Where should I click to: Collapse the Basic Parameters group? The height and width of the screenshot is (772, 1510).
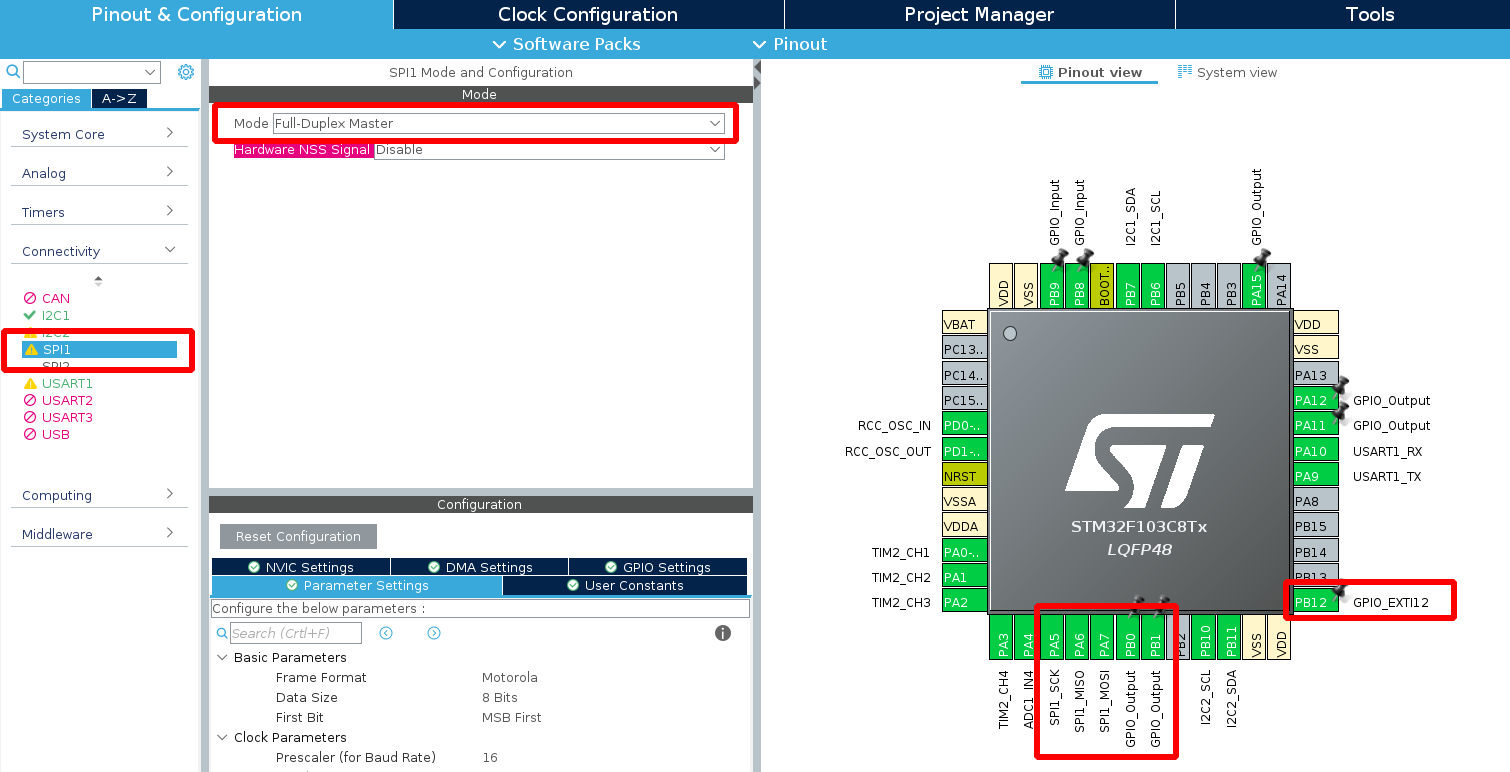[222, 657]
